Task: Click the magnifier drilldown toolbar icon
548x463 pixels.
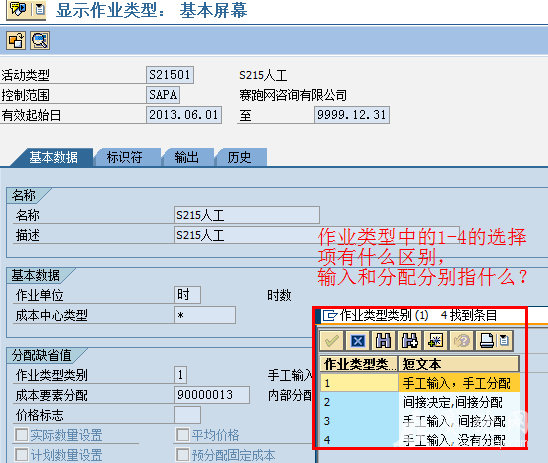Action: coord(40,41)
